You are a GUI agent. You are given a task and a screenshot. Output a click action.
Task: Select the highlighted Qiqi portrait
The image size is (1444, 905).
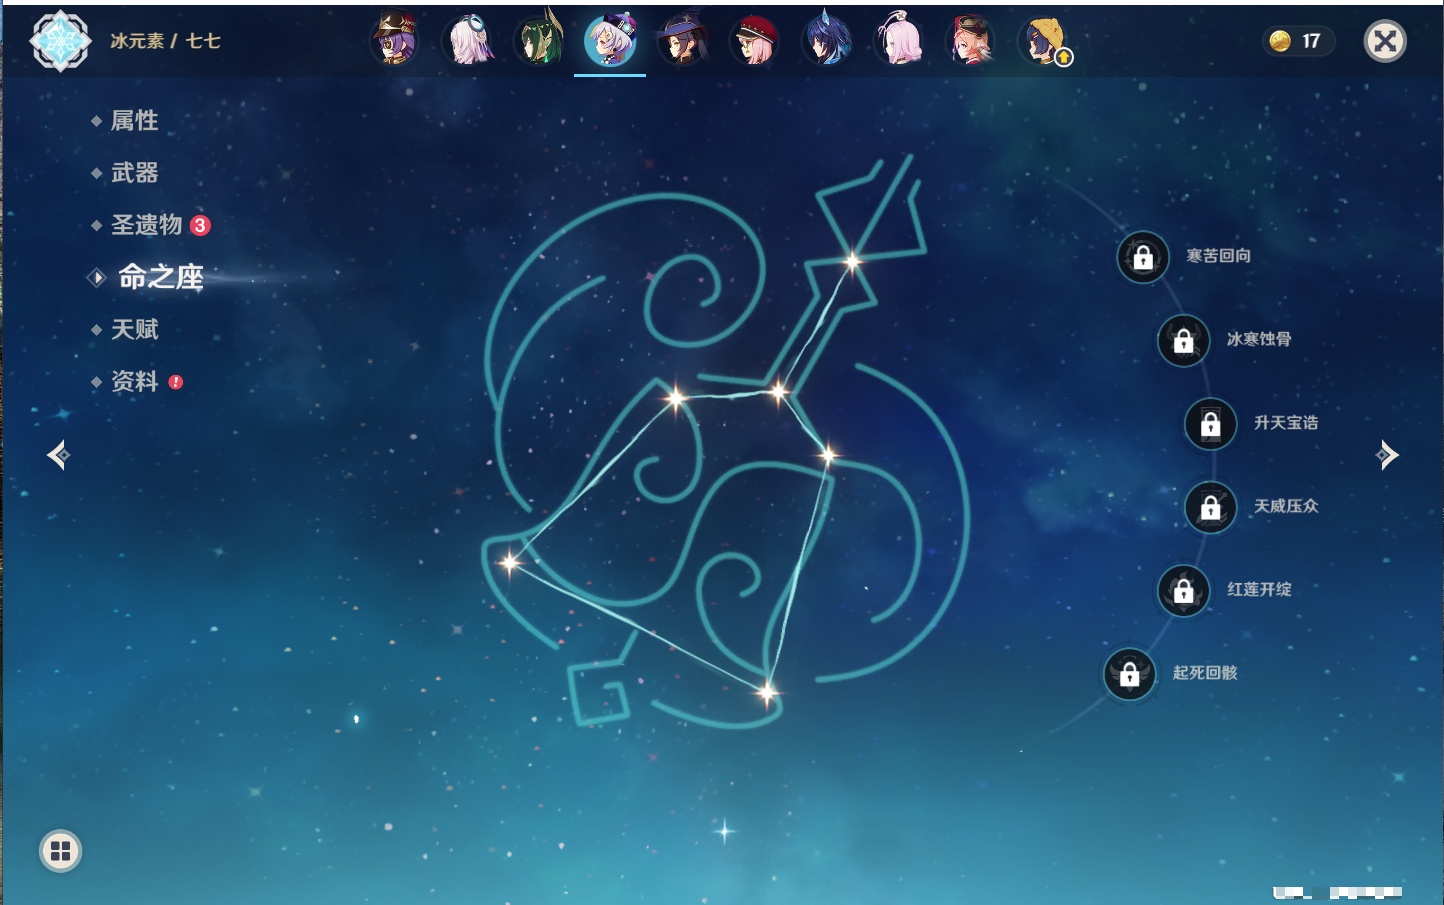click(x=610, y=41)
